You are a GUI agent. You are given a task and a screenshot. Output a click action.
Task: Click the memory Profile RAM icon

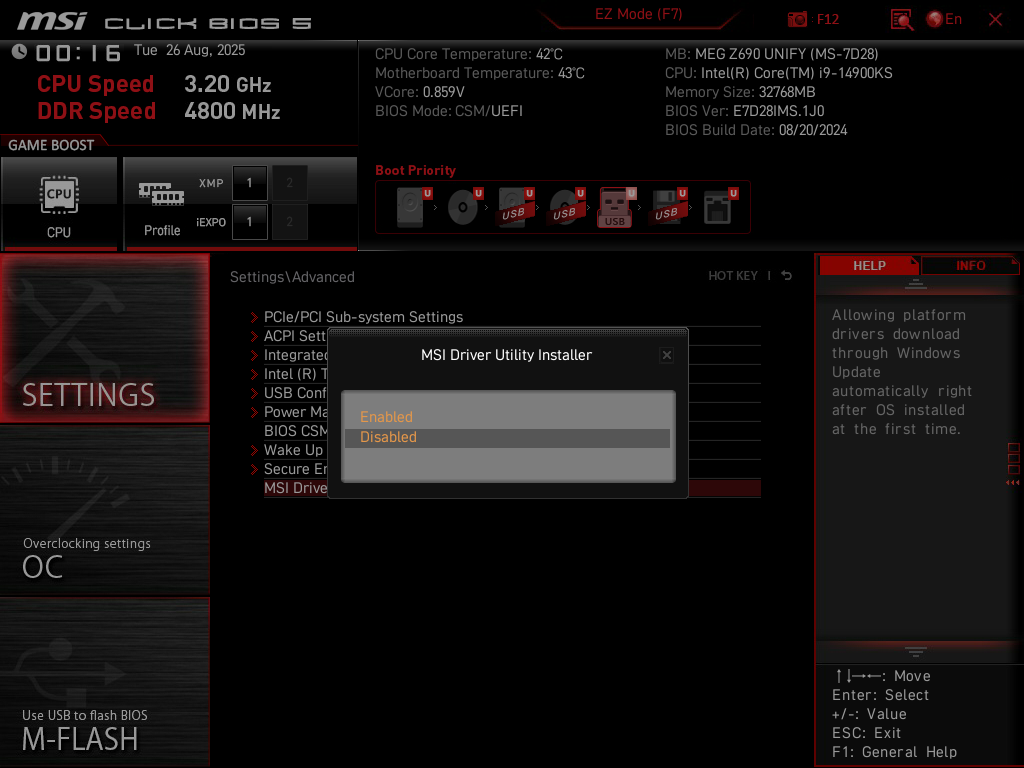pyautogui.click(x=161, y=194)
